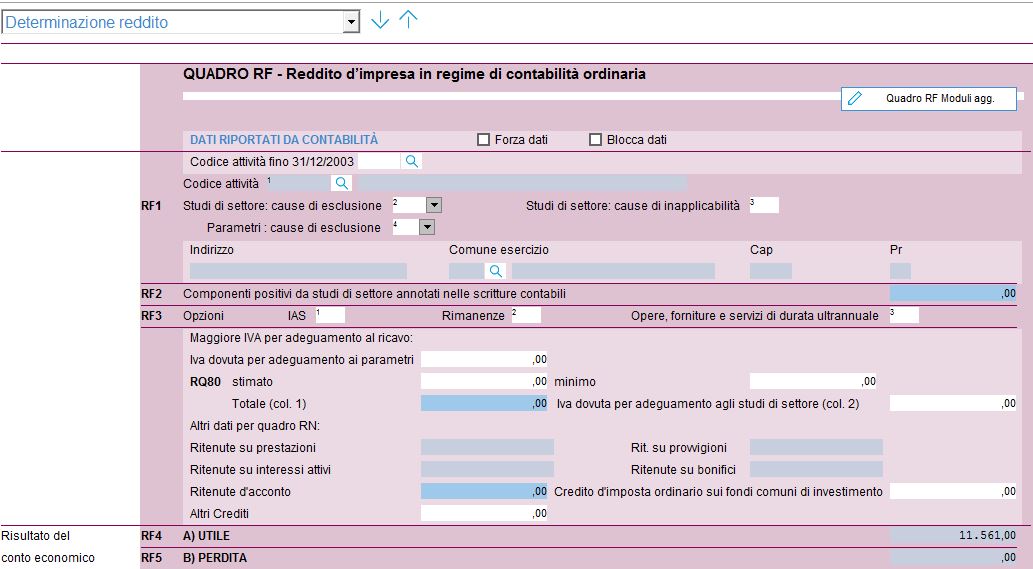The width and height of the screenshot is (1033, 569).
Task: Click the Rimanenze option field
Action: pyautogui.click(x=526, y=315)
